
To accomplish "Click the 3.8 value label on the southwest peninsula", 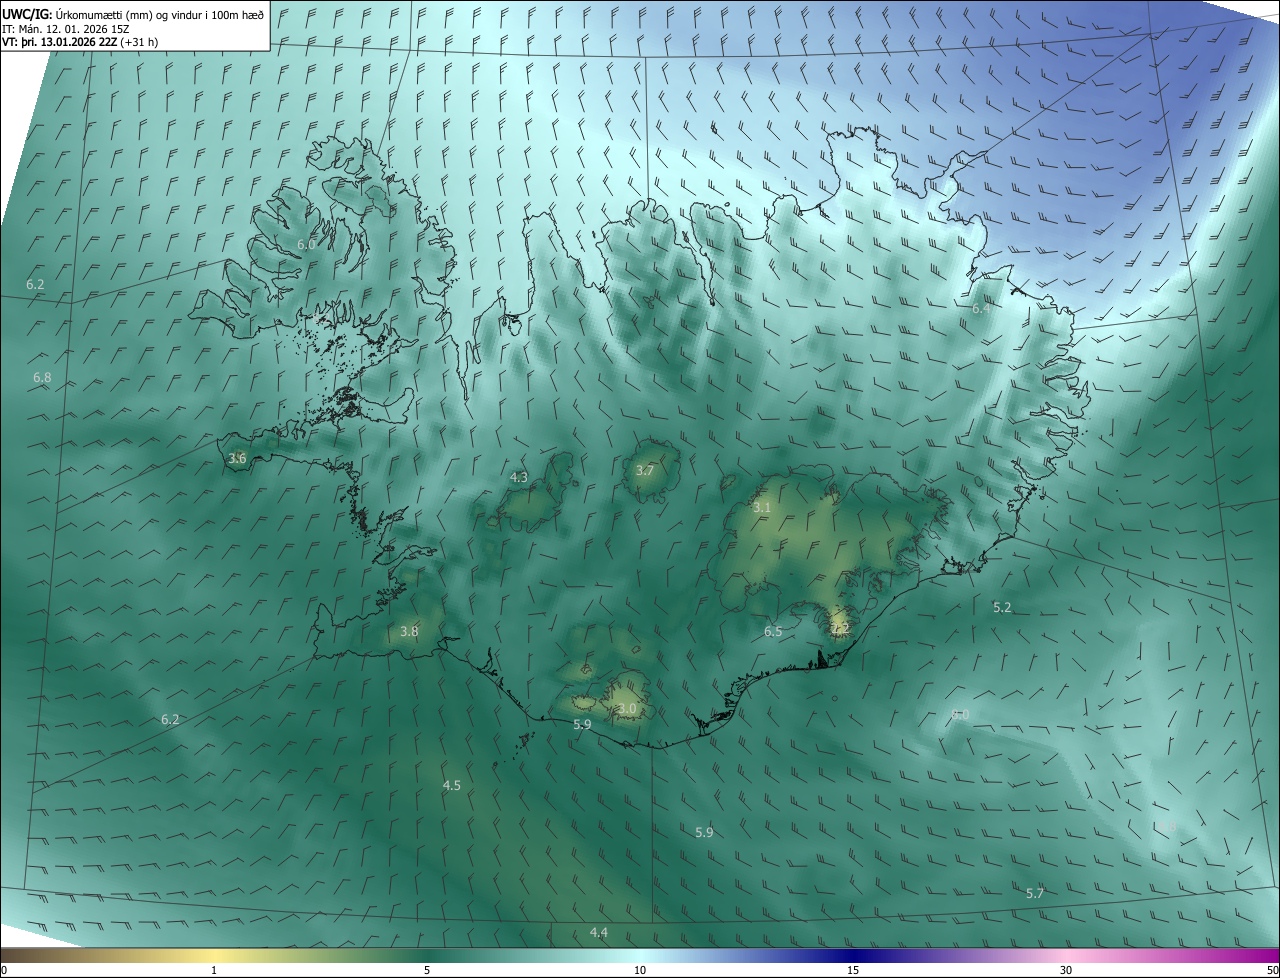I will (409, 632).
